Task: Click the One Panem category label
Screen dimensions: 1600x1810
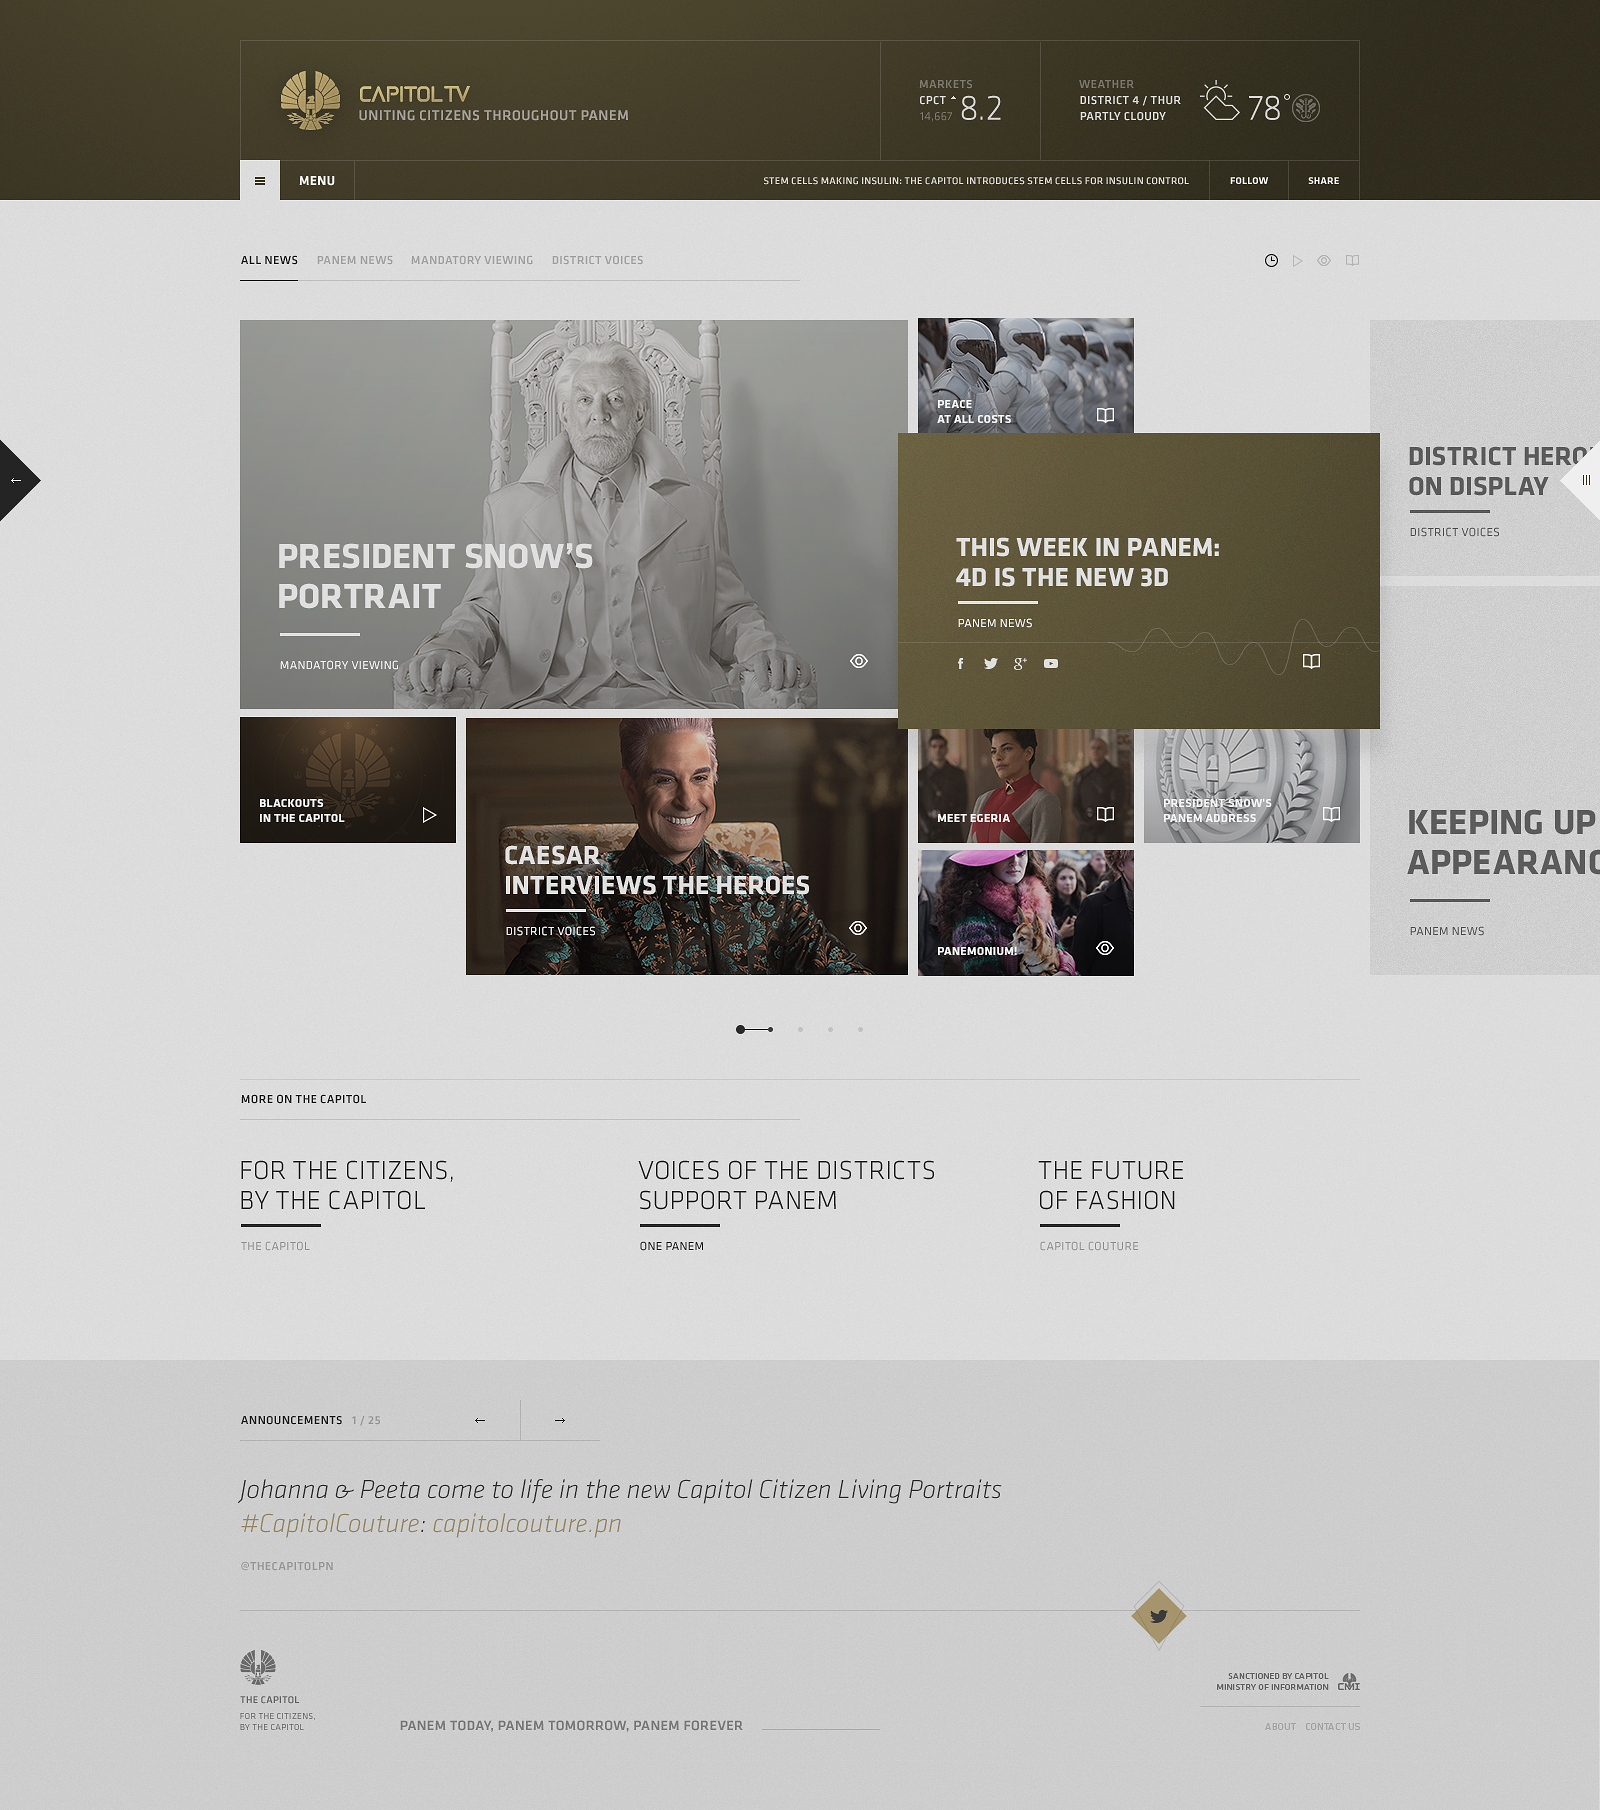Action: tap(672, 1247)
